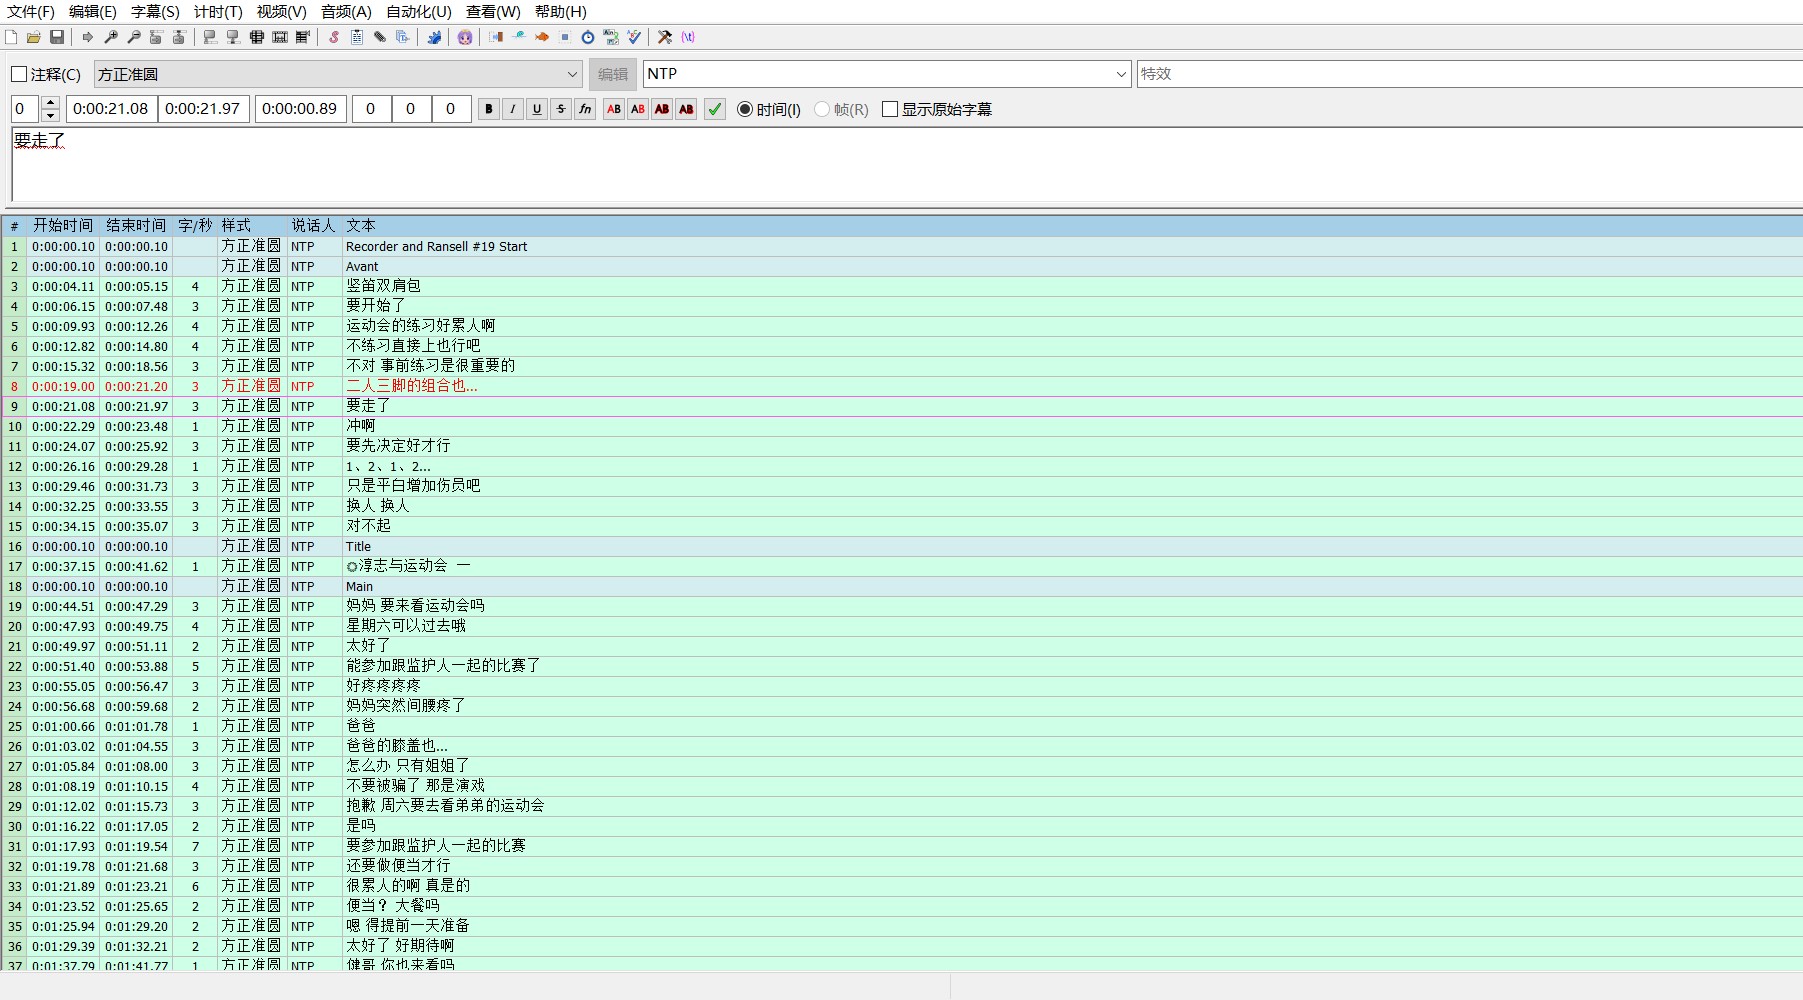The height and width of the screenshot is (1000, 1803).
Task: Decrease layer number with down arrow
Action: [x=51, y=116]
